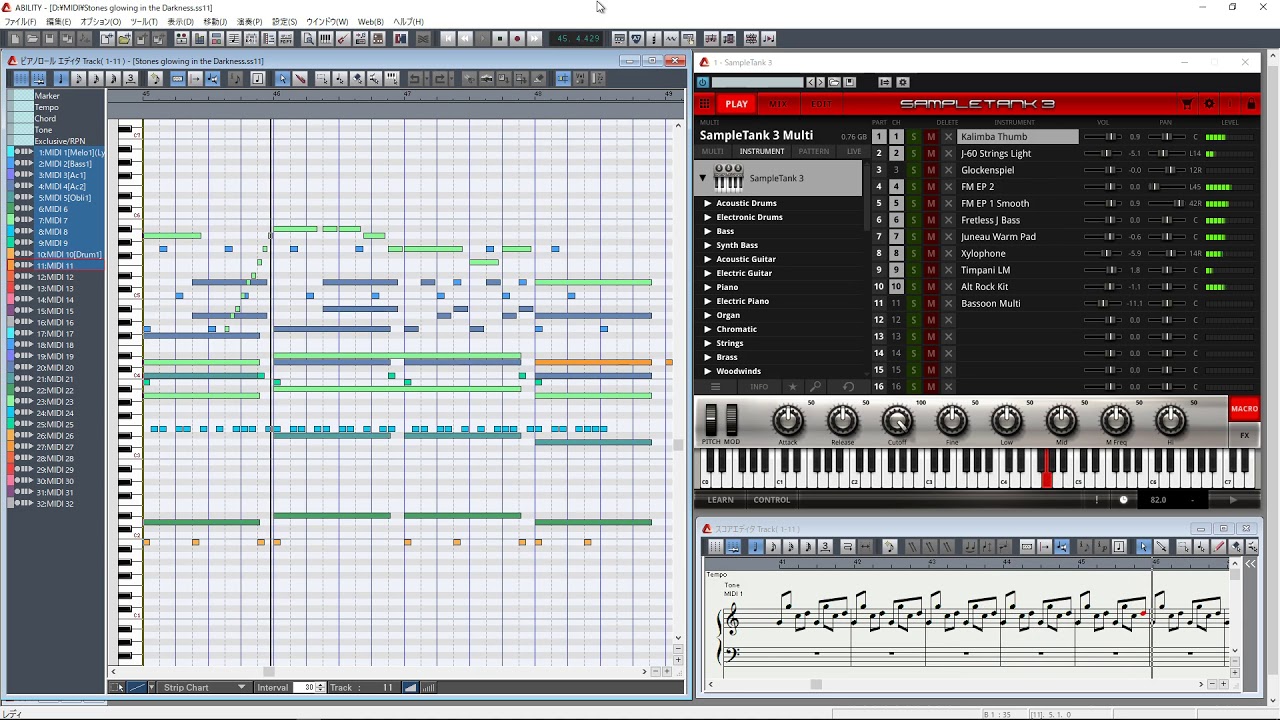This screenshot has height=720, width=1280.
Task: Delete the Kalimba Thumb part with its X
Action: pos(949,137)
